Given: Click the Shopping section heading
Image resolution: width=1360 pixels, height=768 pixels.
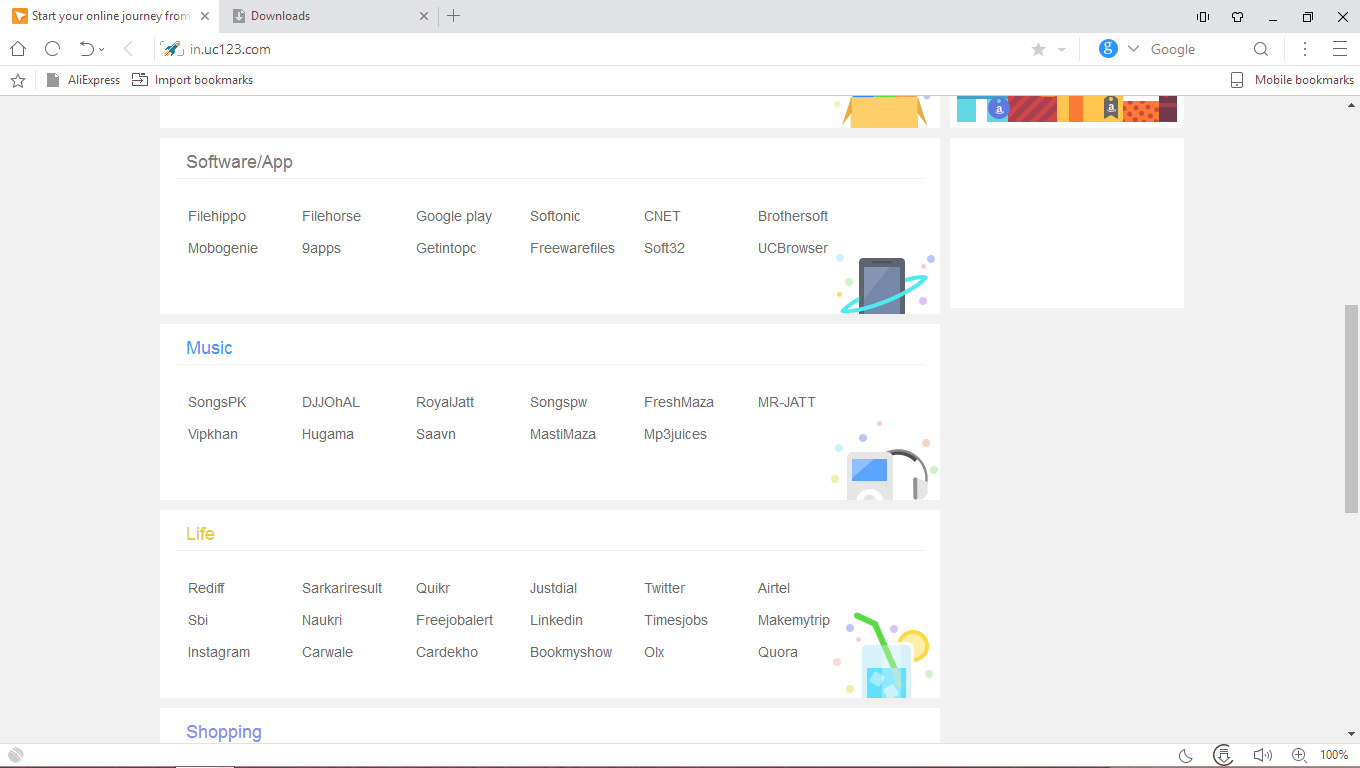Looking at the screenshot, I should [x=224, y=732].
